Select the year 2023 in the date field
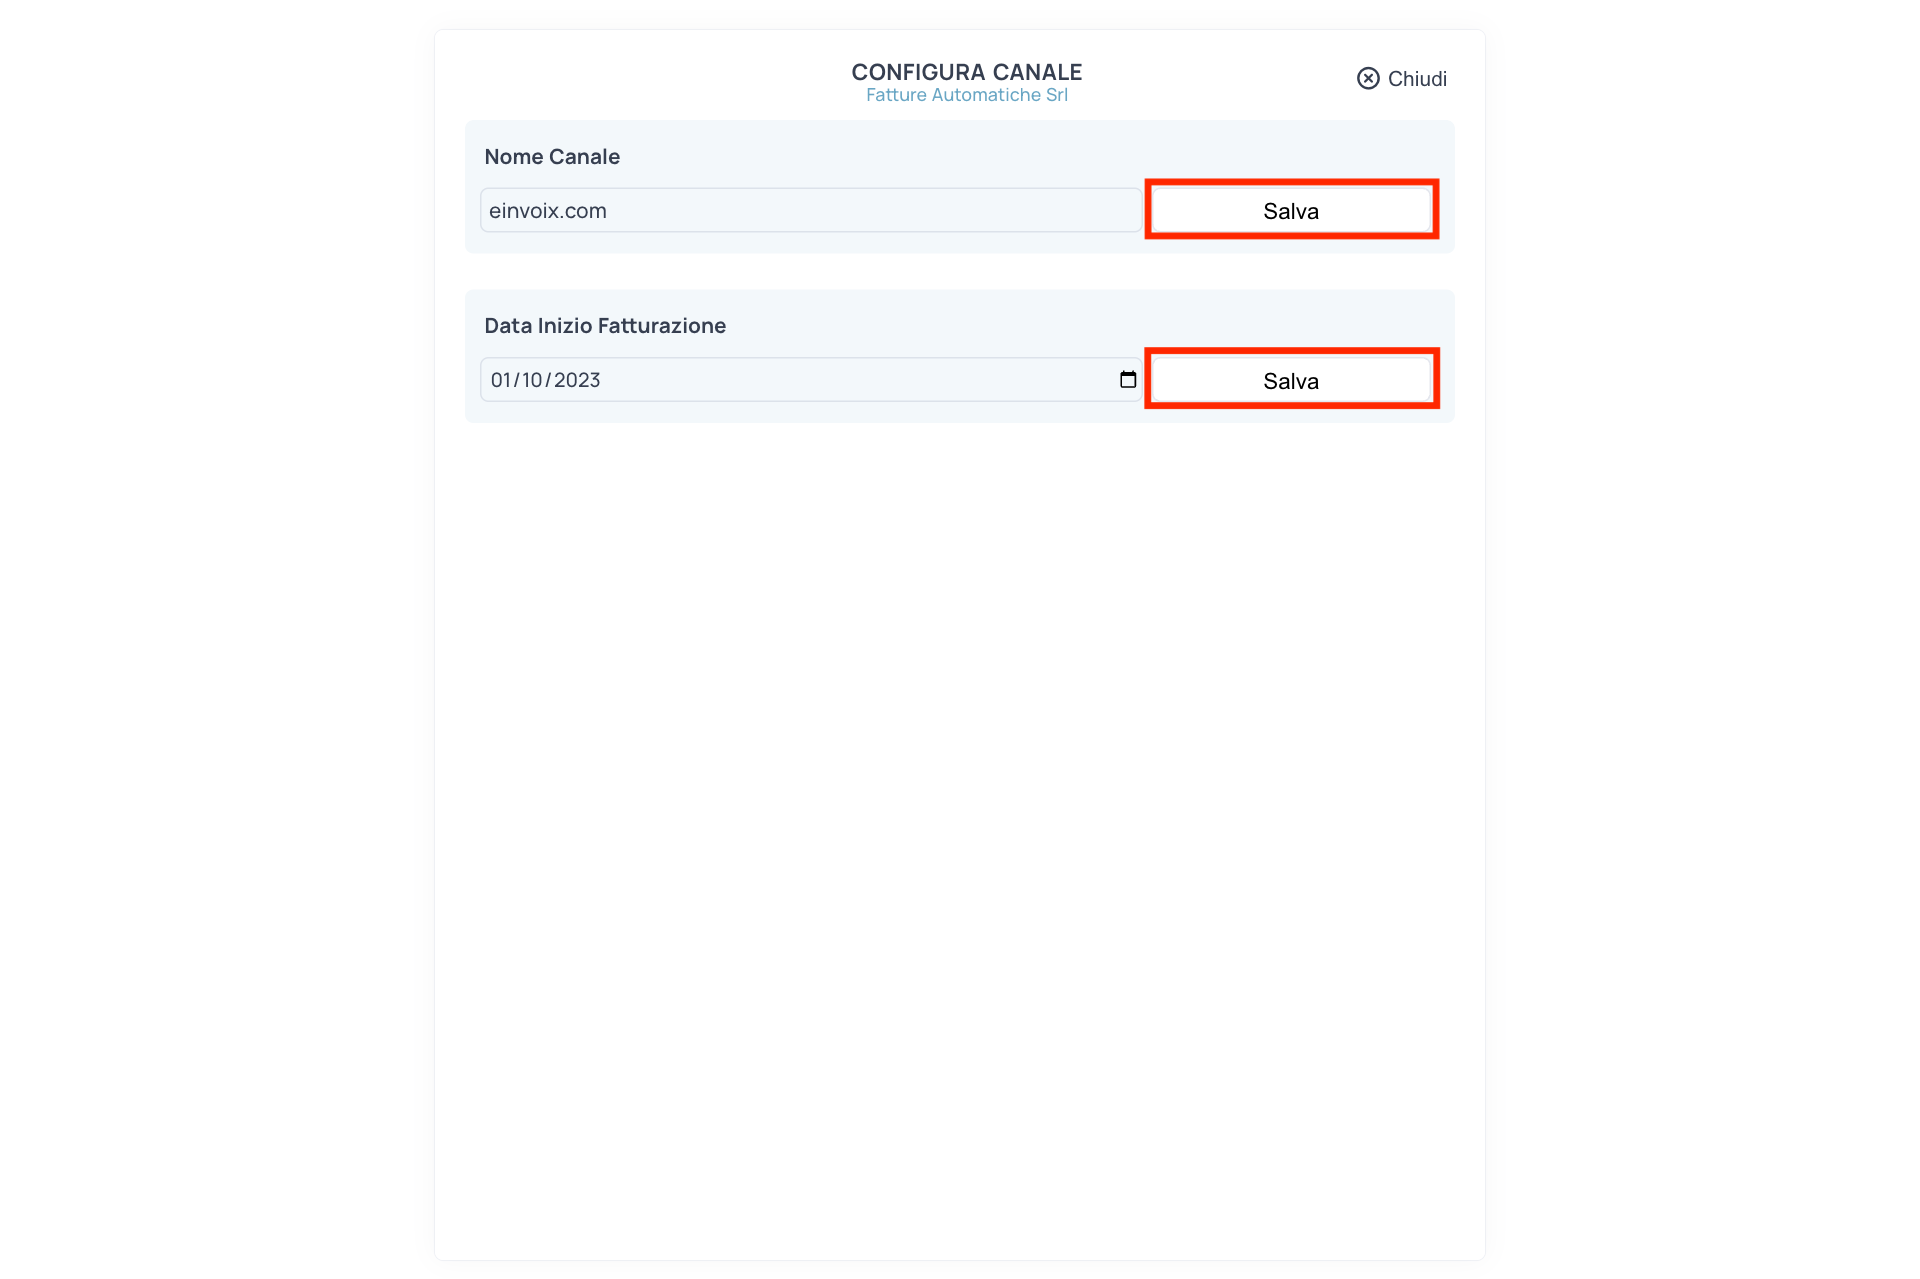This screenshot has width=1920, height=1279. pos(577,379)
